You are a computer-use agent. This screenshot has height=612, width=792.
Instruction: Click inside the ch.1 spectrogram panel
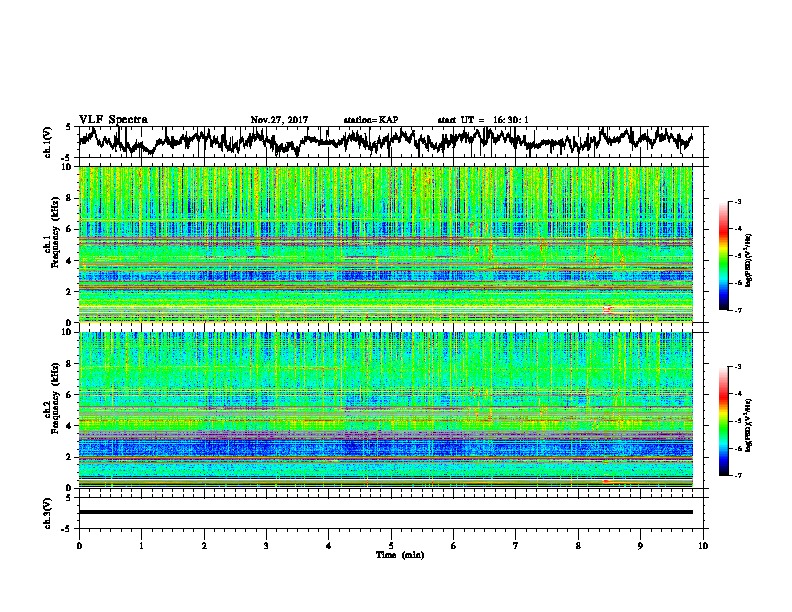pos(385,244)
